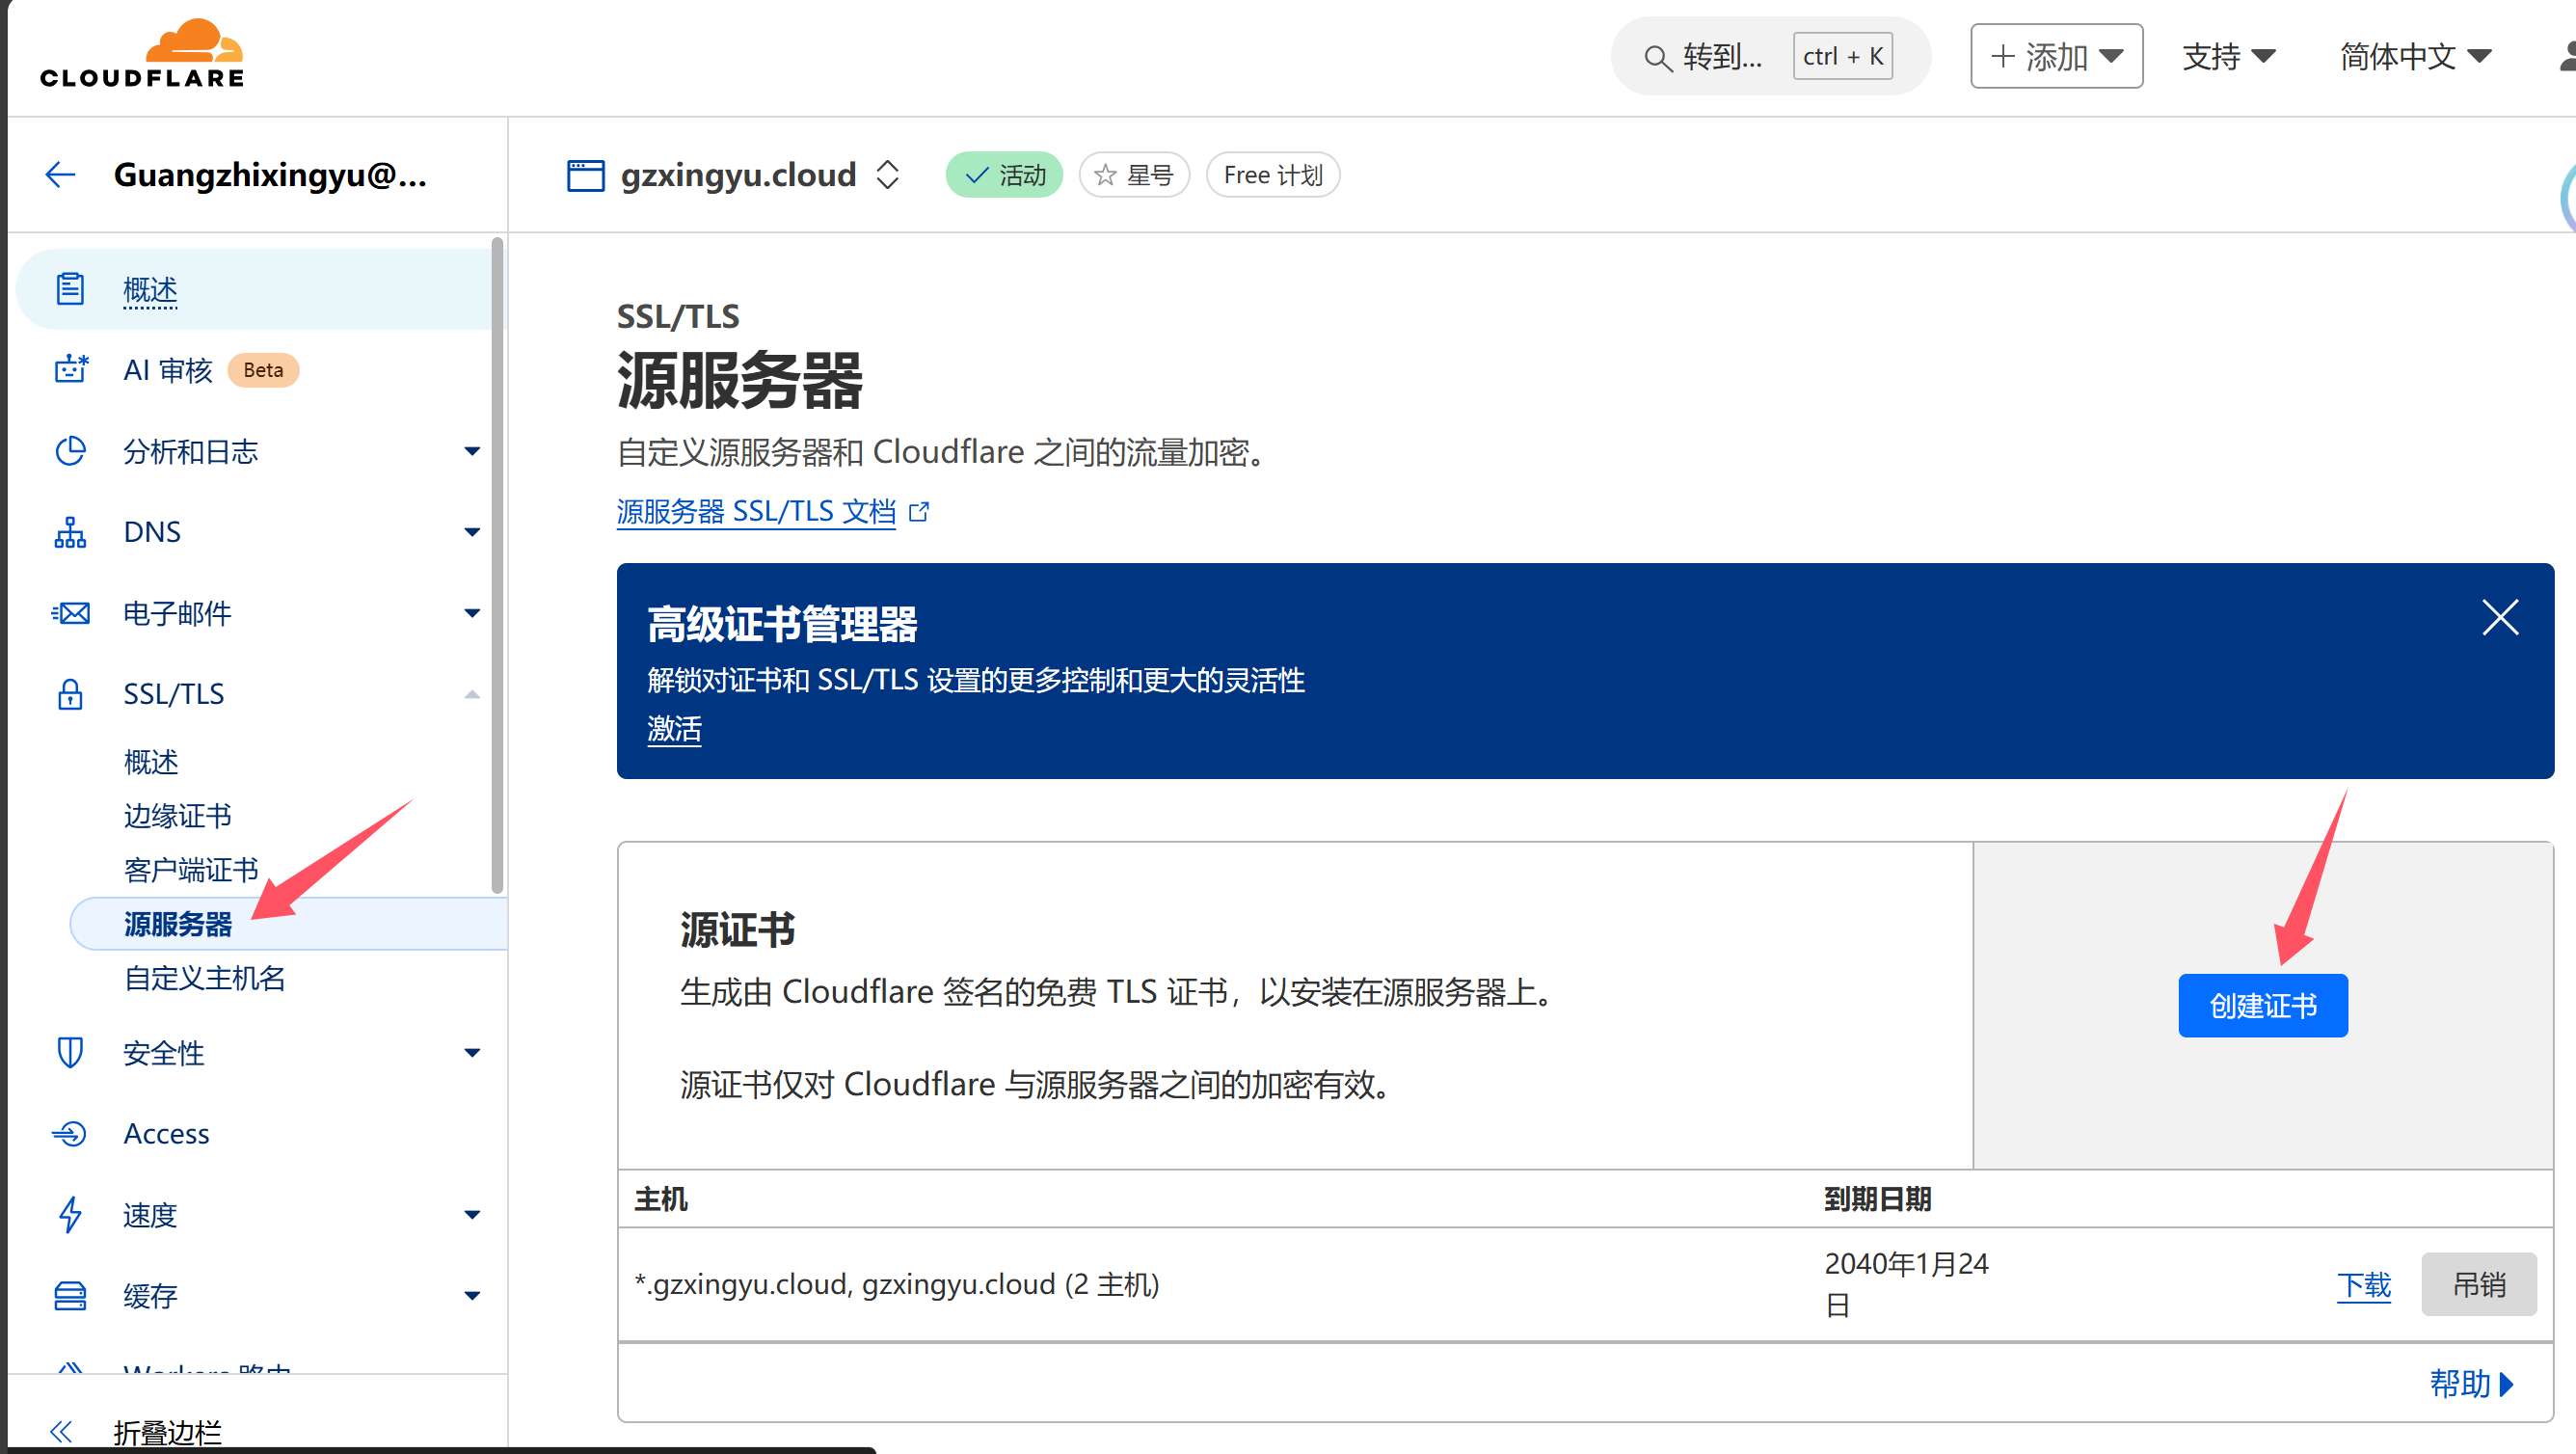Click the *.gzxingyu.cloud host row text
This screenshot has width=2576, height=1454.
(x=896, y=1284)
